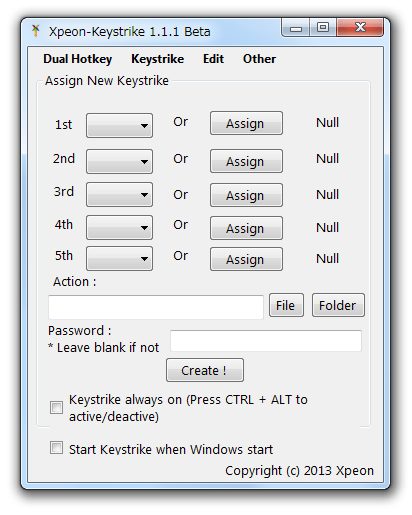Click Assign button for 5th key
The image size is (412, 515).
pos(246,259)
